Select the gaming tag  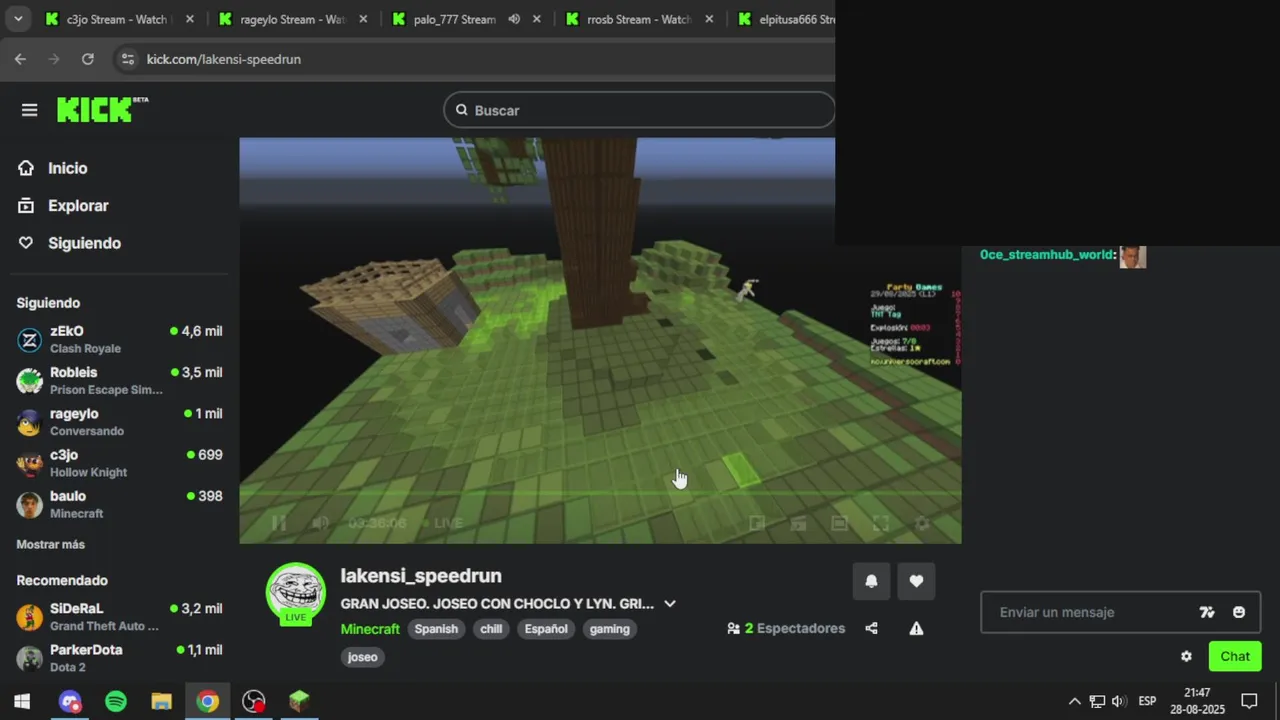(x=610, y=629)
